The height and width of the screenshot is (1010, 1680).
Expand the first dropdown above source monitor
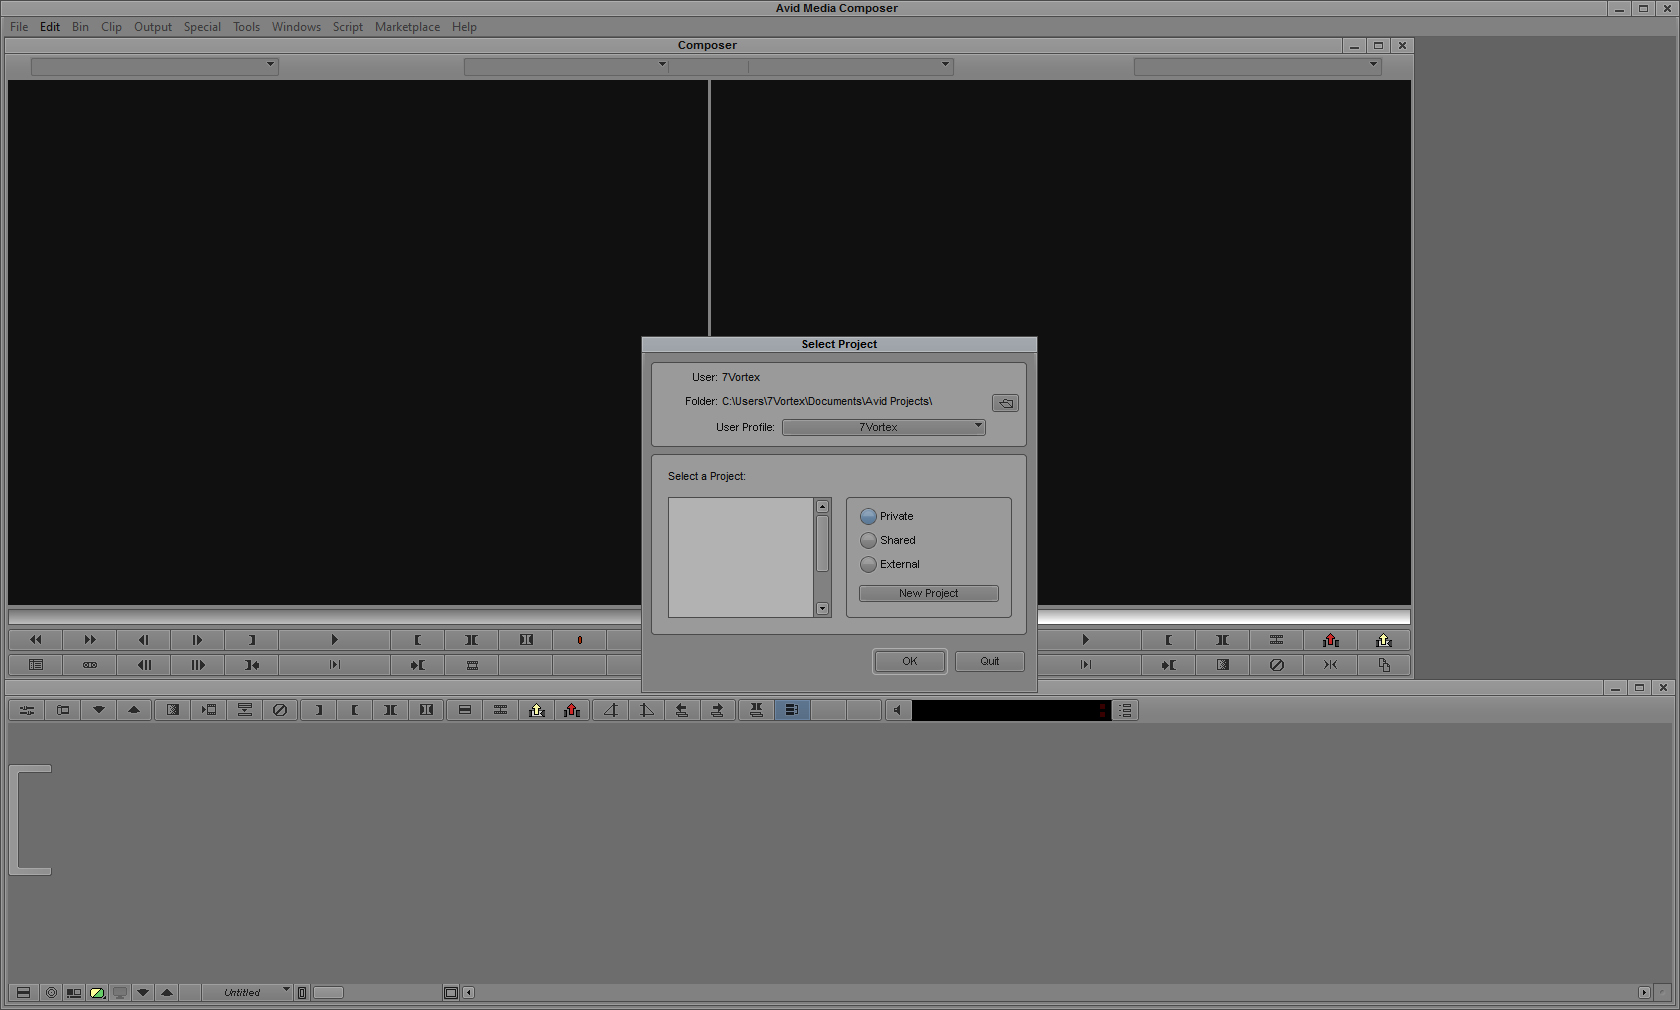[154, 66]
